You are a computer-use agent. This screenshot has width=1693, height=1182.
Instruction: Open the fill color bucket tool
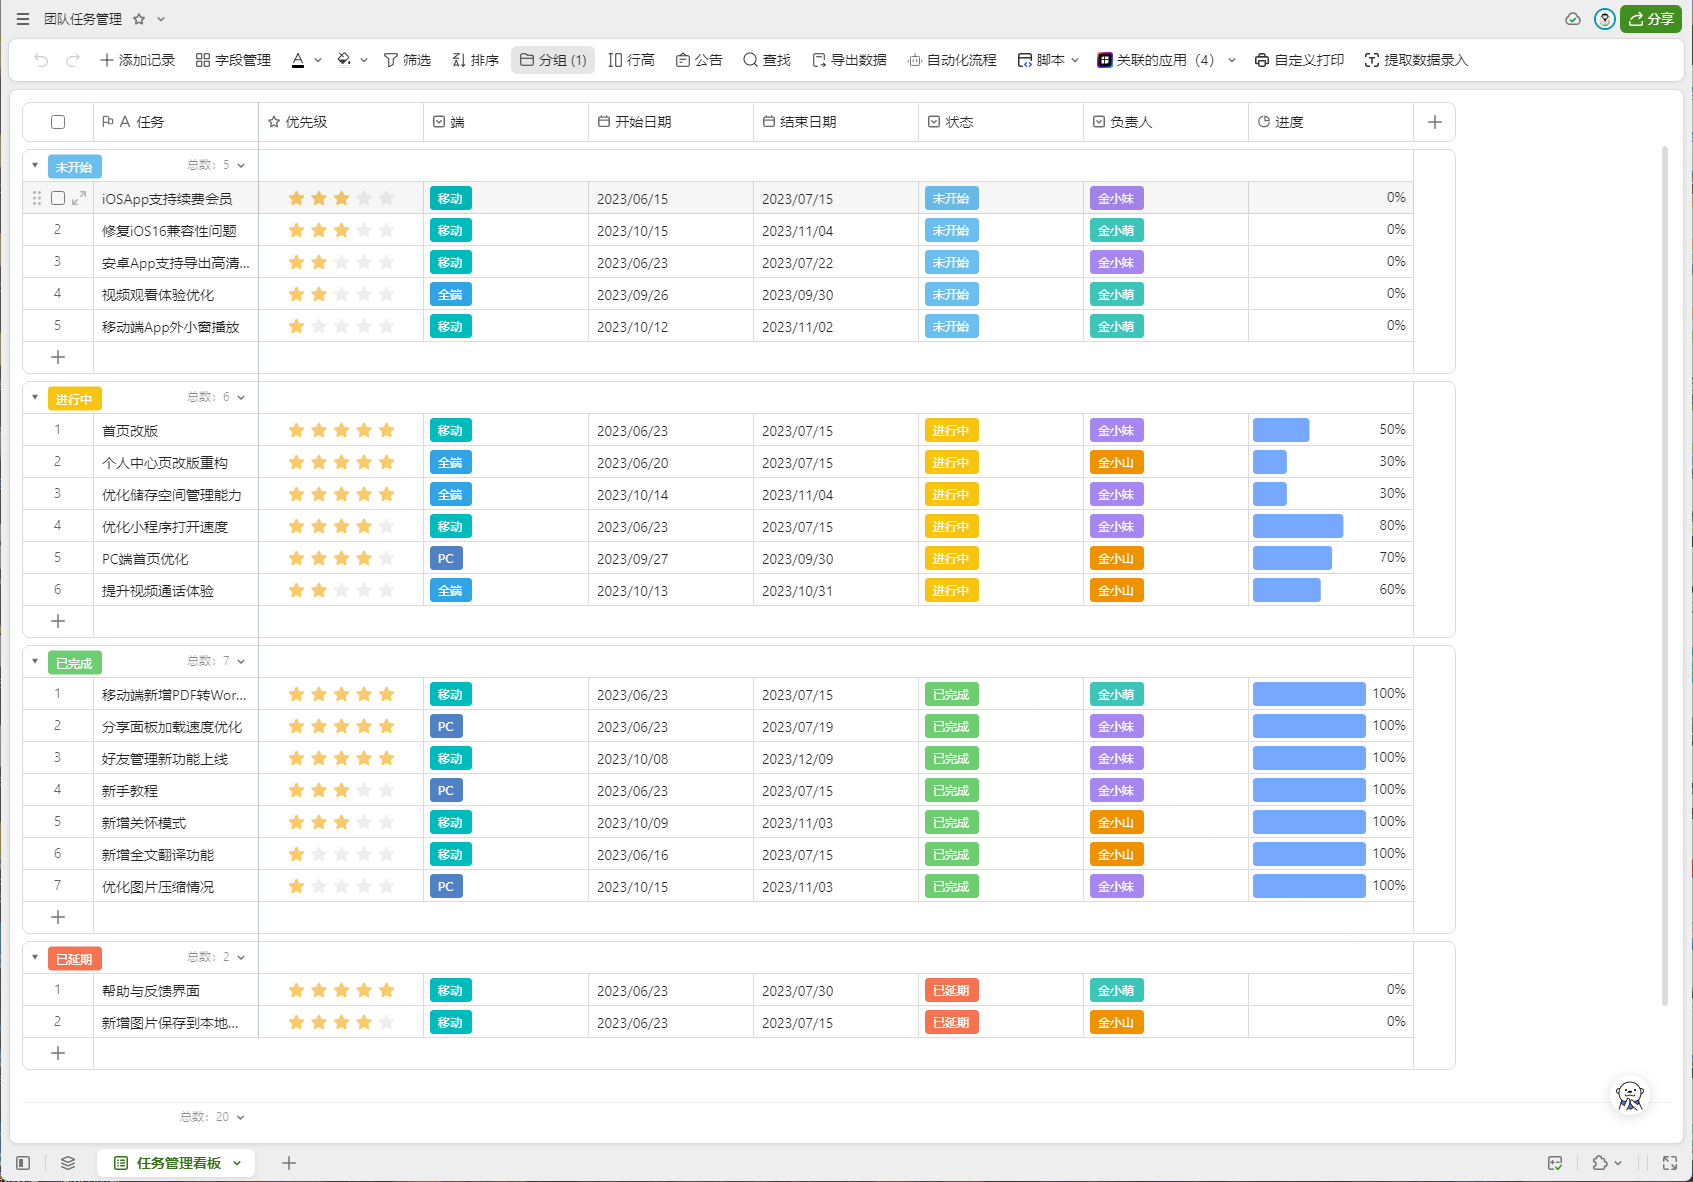(345, 60)
